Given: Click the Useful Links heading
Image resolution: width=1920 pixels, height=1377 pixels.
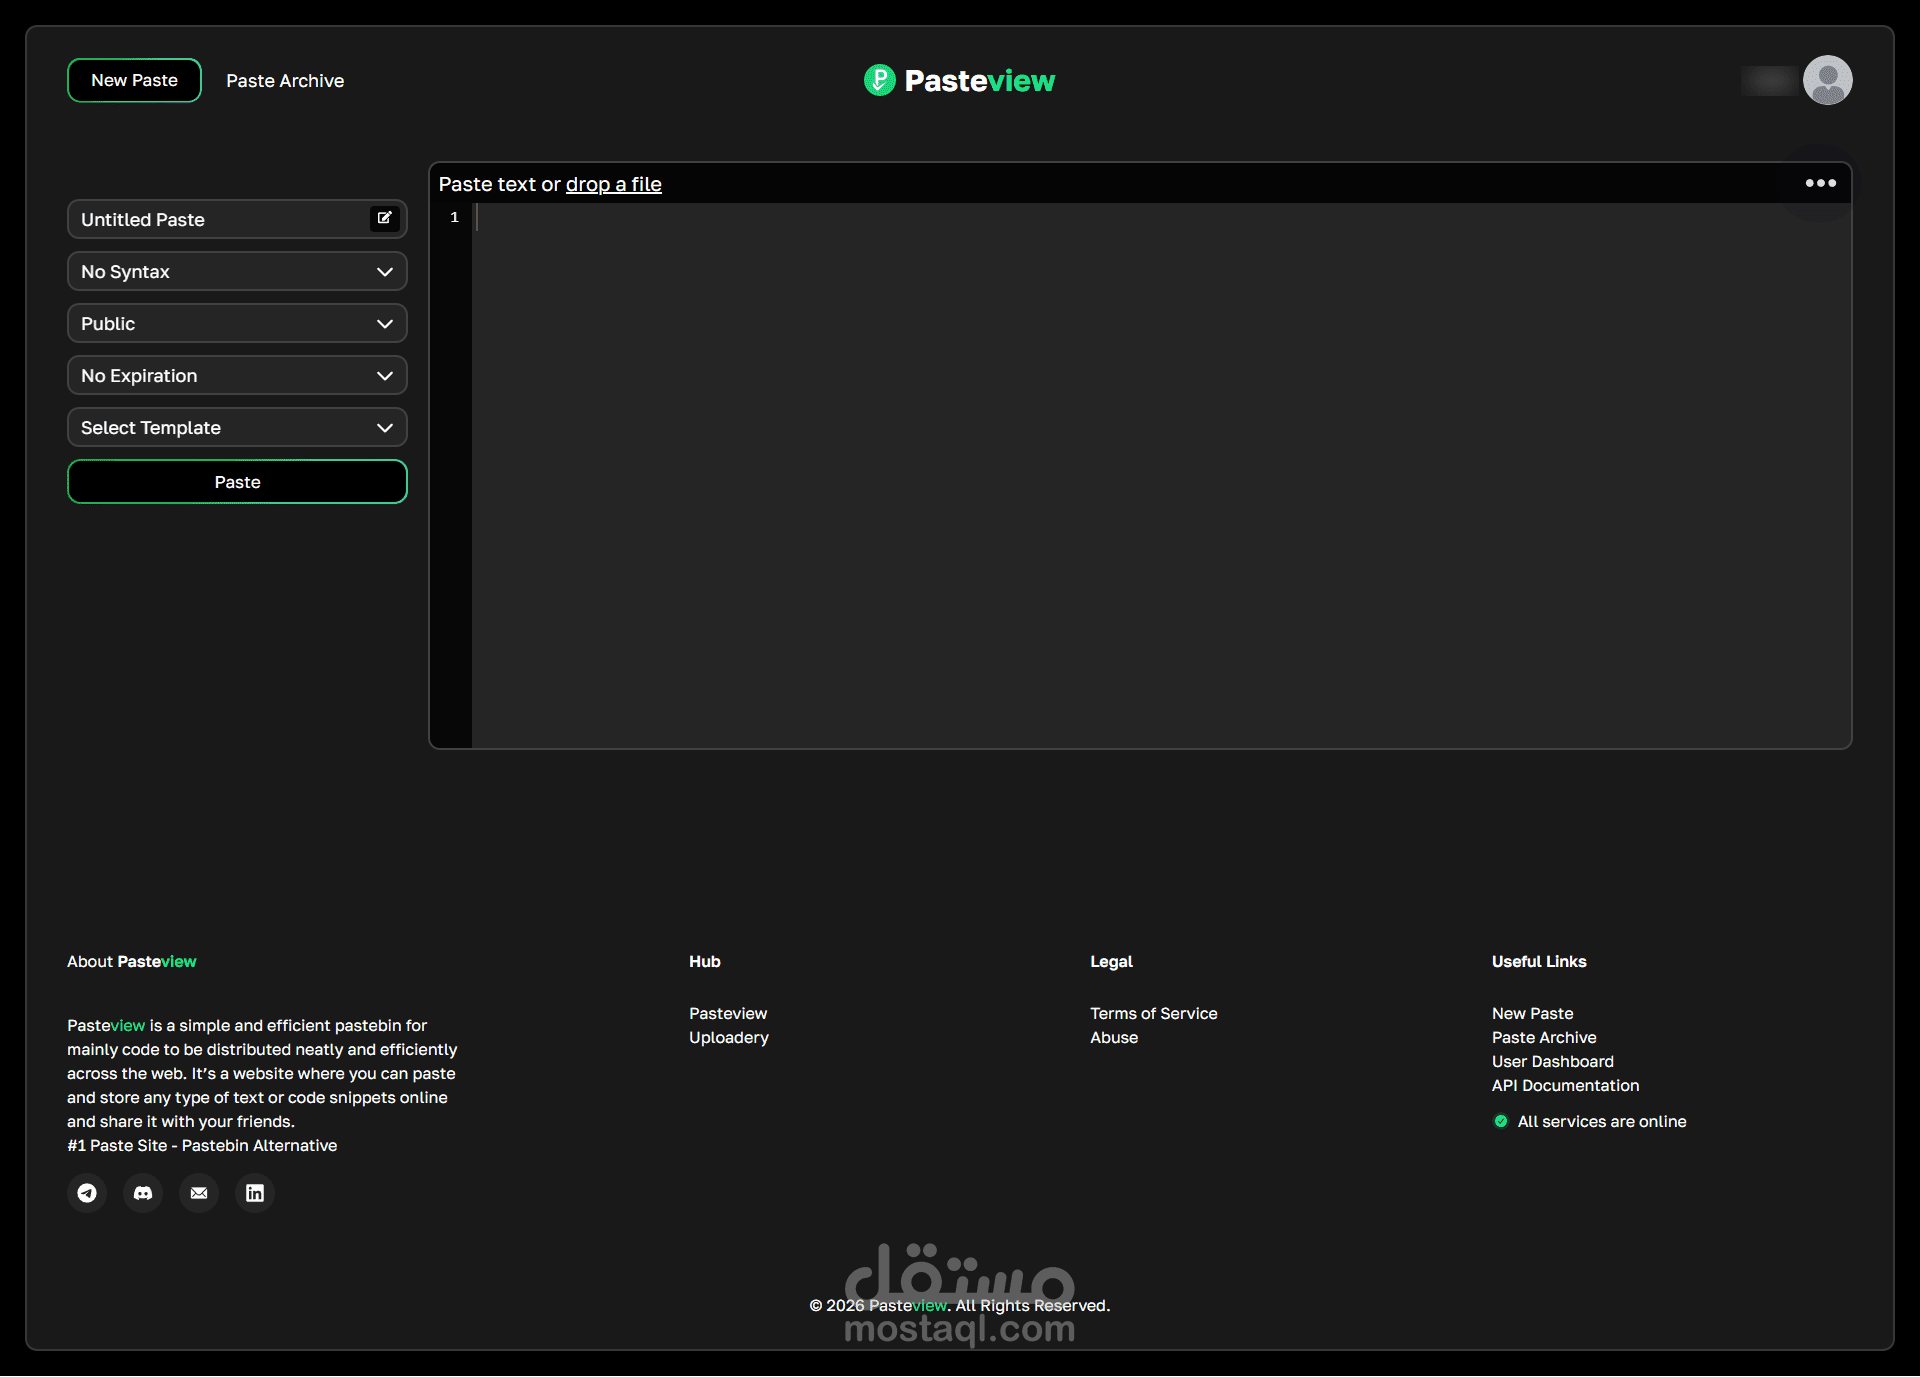Looking at the screenshot, I should 1539,961.
